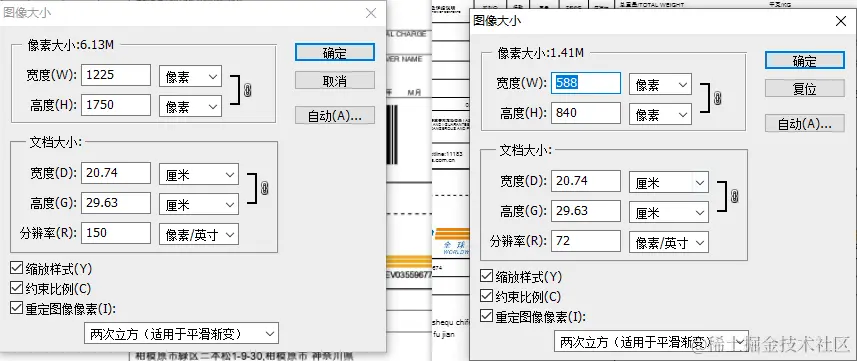Open height 厘米 unit dropdown in left dialog

tap(199, 204)
